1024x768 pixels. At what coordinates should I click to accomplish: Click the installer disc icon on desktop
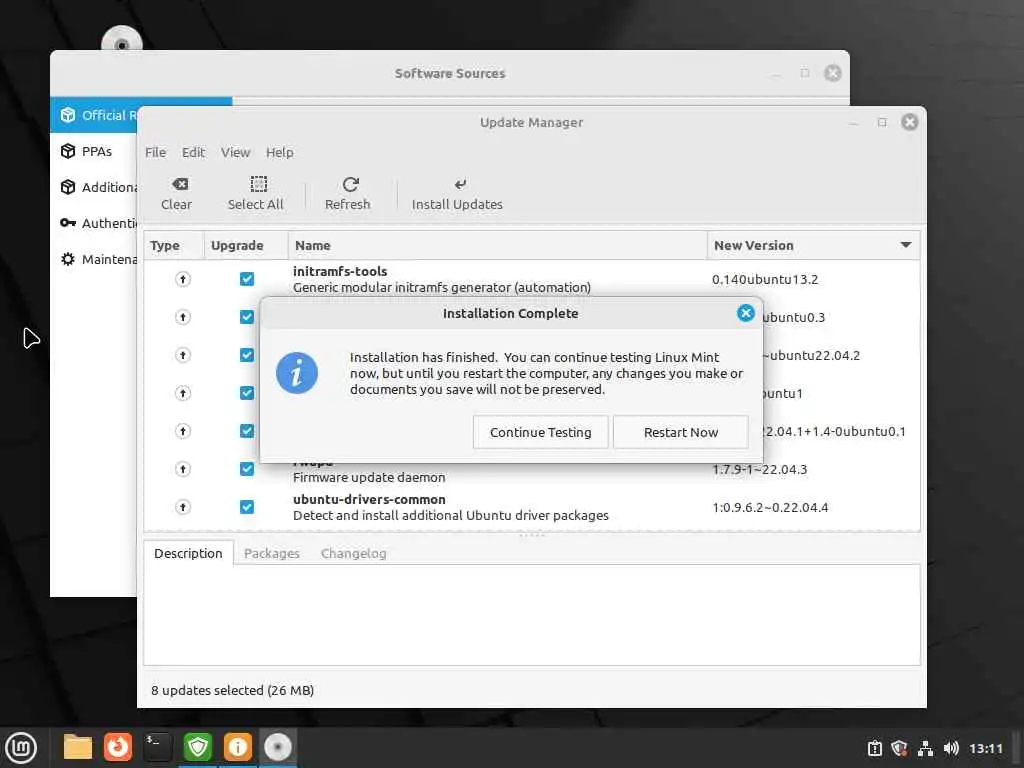pyautogui.click(x=121, y=39)
